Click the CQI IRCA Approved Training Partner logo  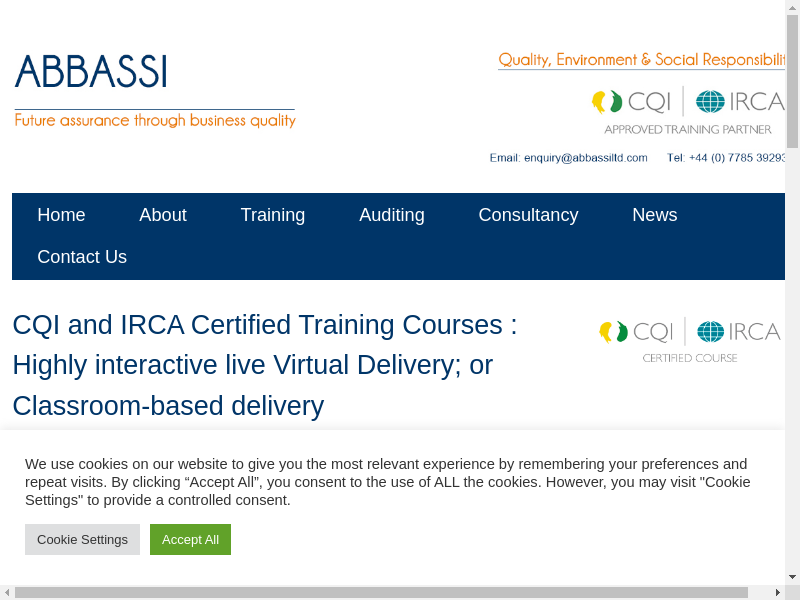[688, 110]
